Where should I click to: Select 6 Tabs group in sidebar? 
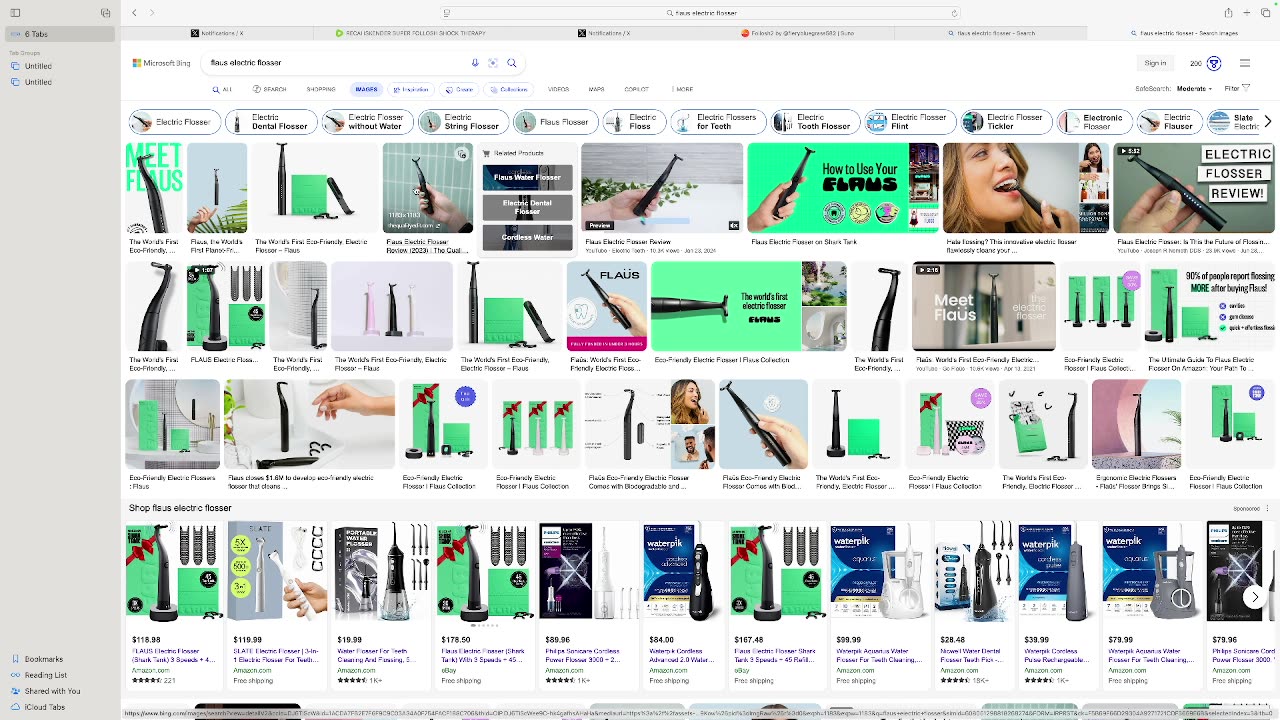tap(58, 34)
